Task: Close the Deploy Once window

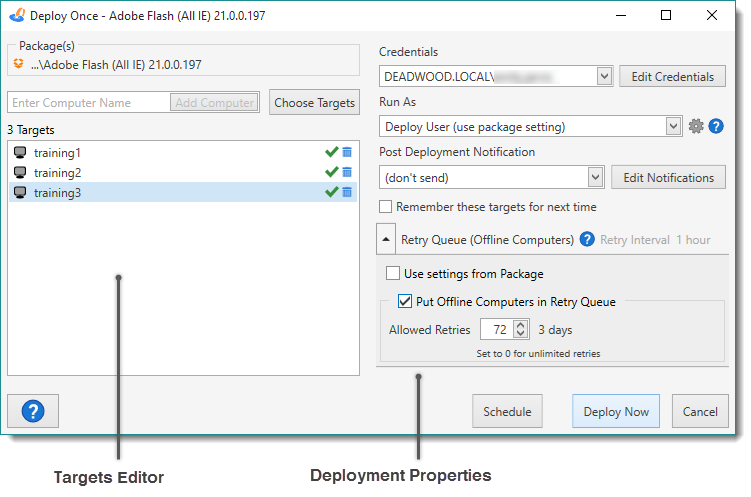Action: click(x=712, y=15)
